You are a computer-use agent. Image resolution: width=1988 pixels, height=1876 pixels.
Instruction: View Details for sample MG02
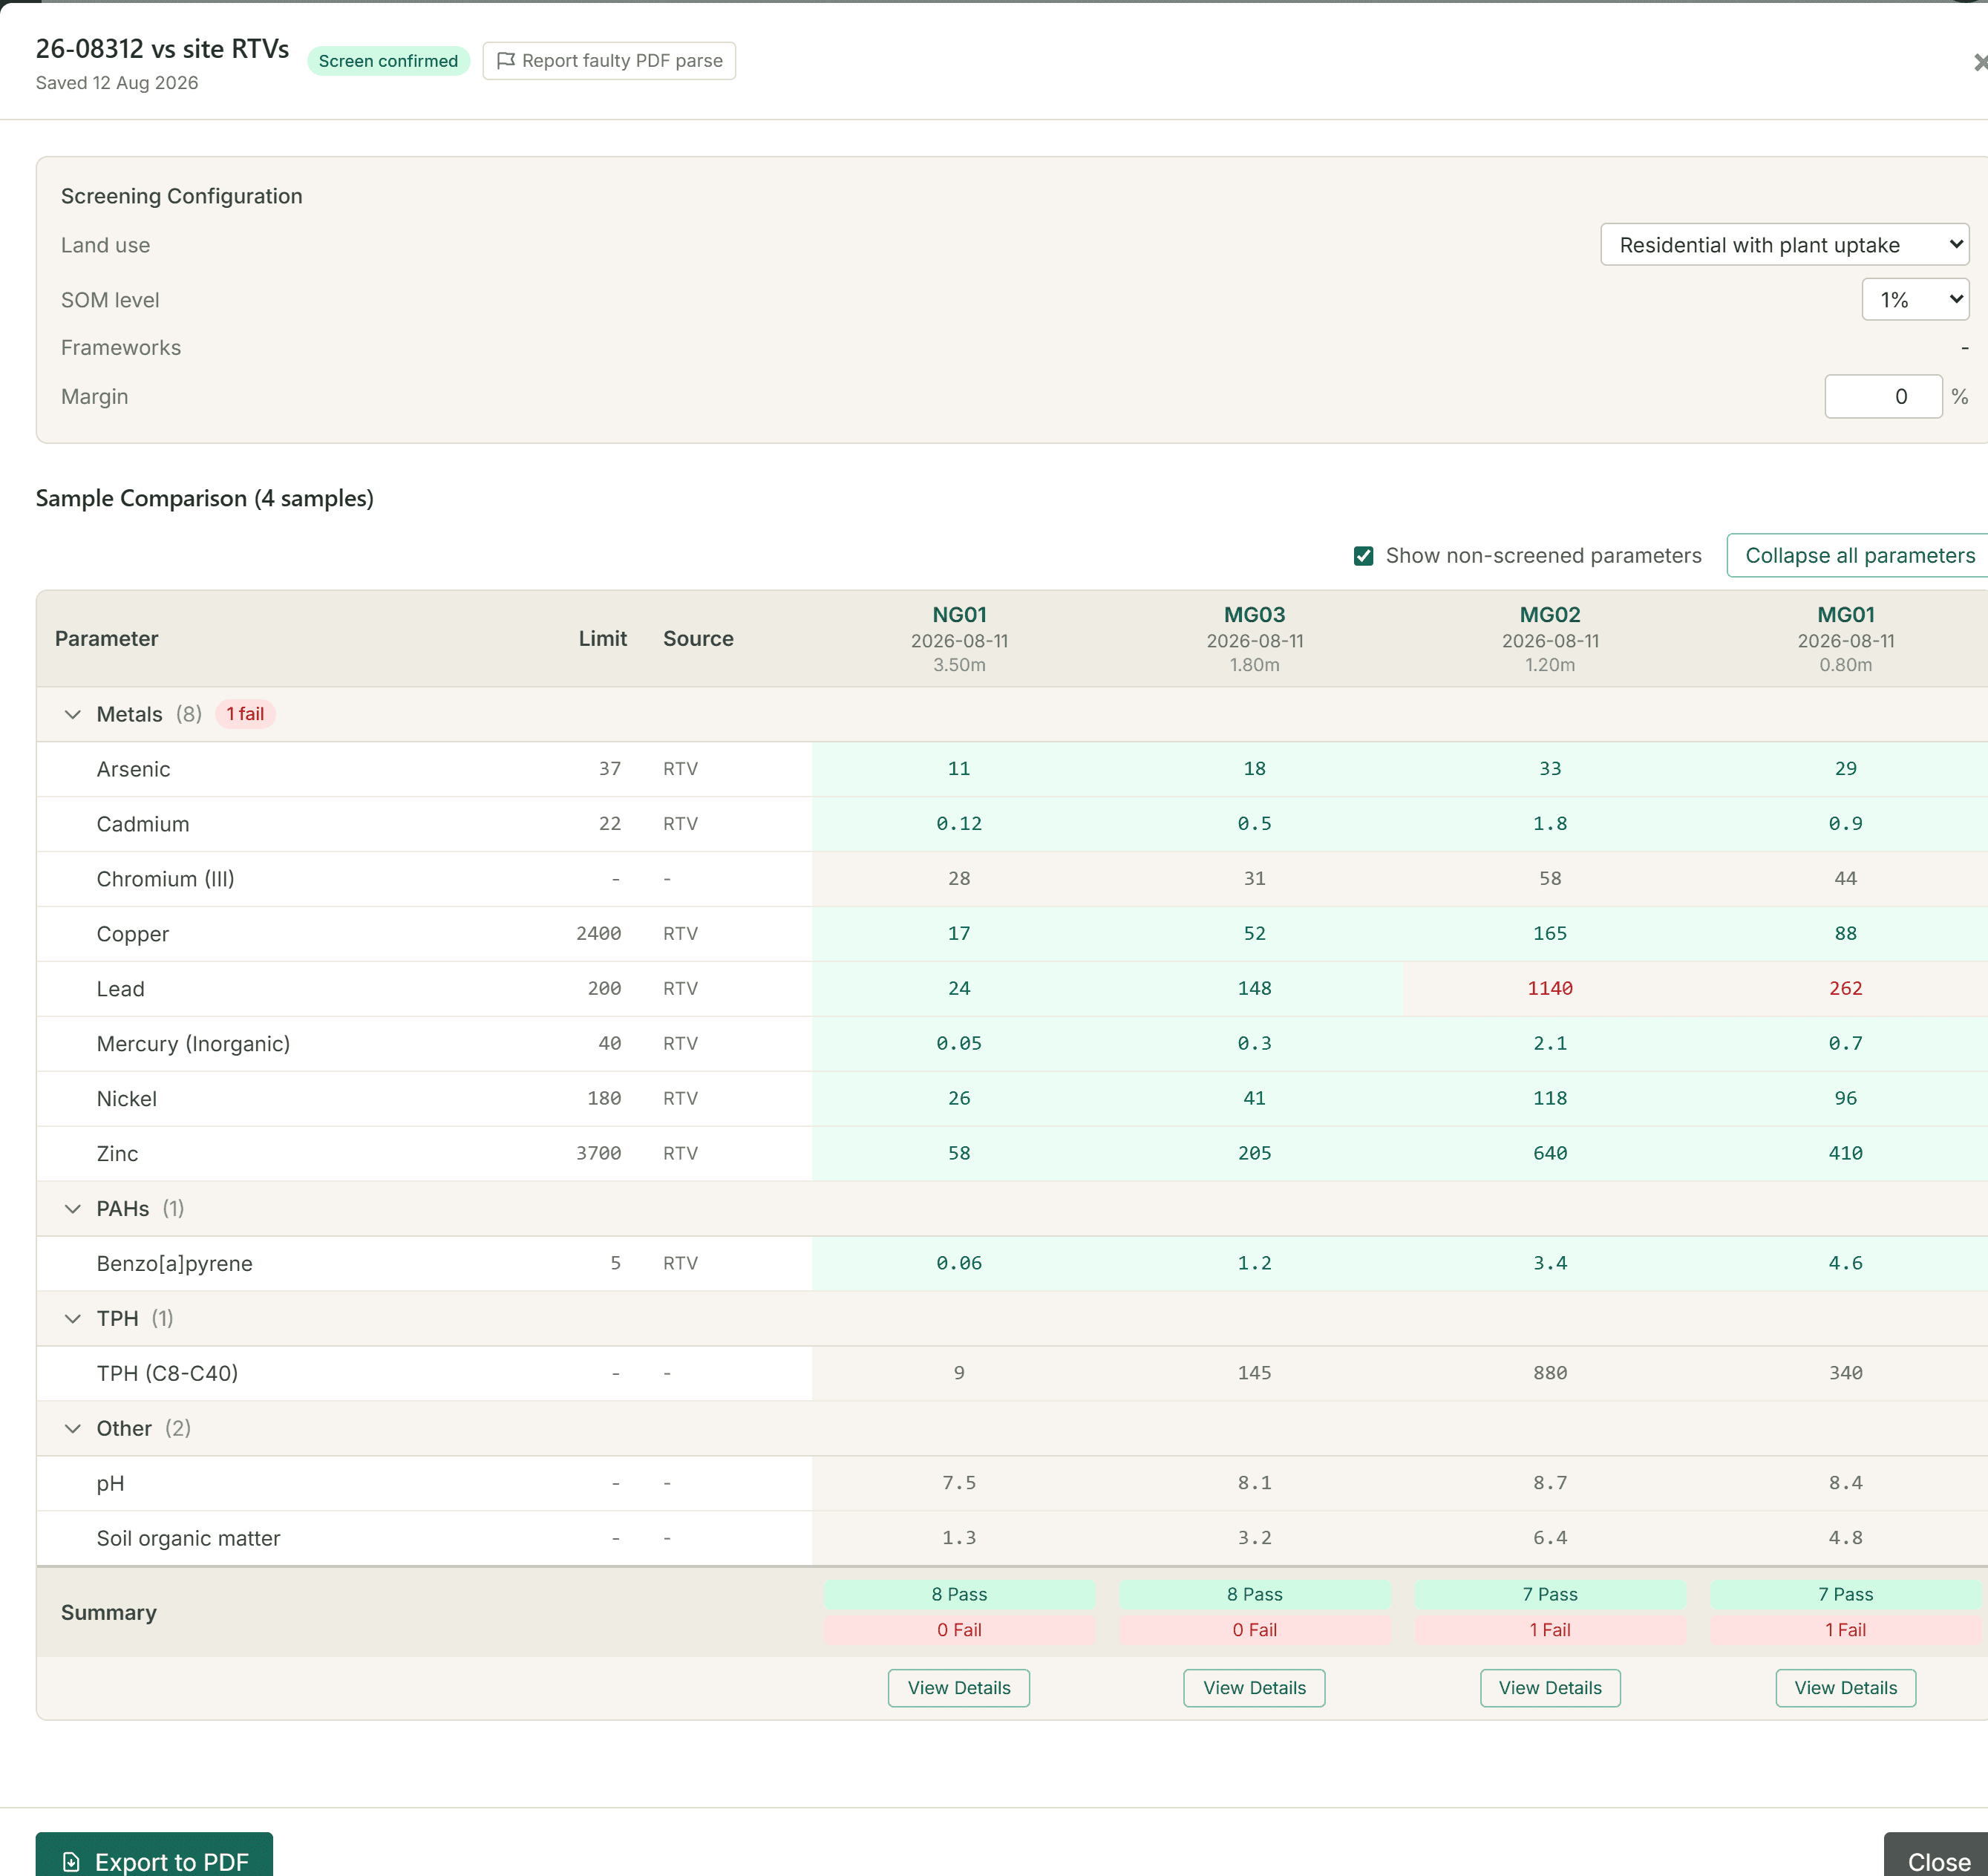[x=1549, y=1688]
